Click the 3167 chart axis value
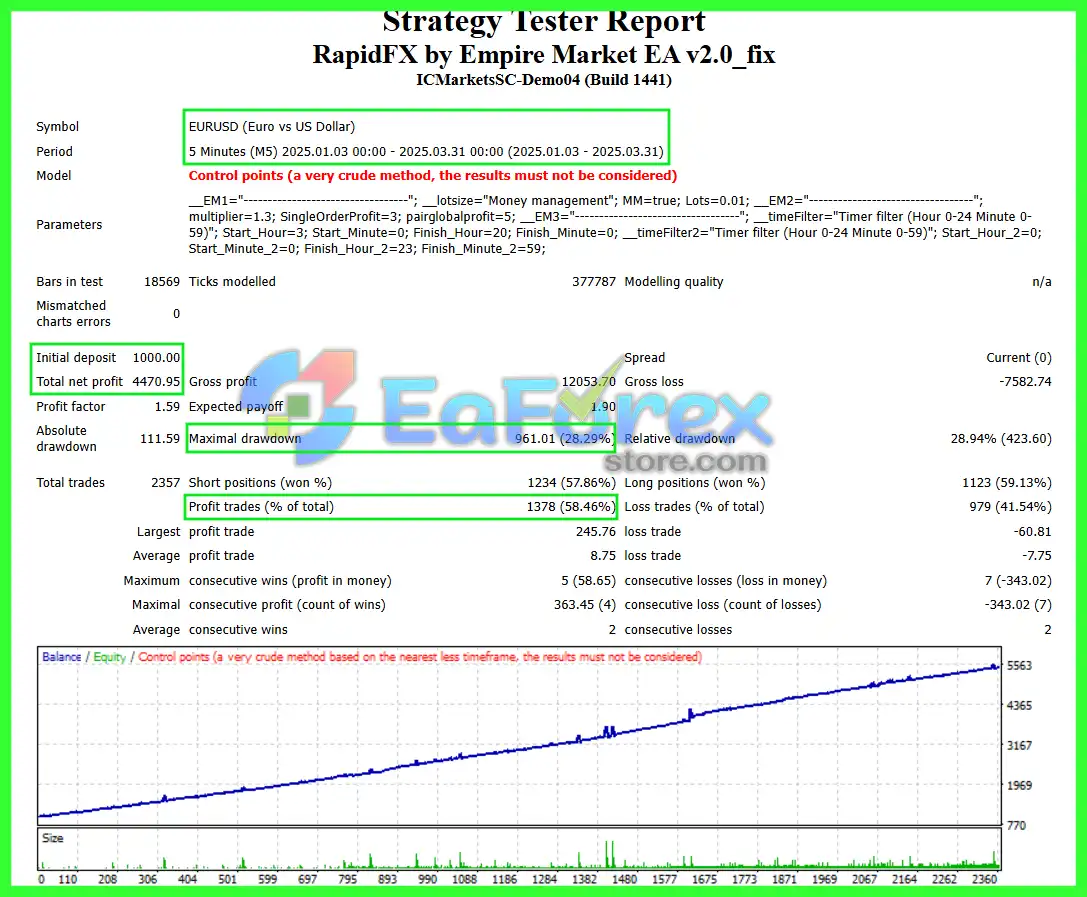Image resolution: width=1087 pixels, height=897 pixels. point(1019,746)
